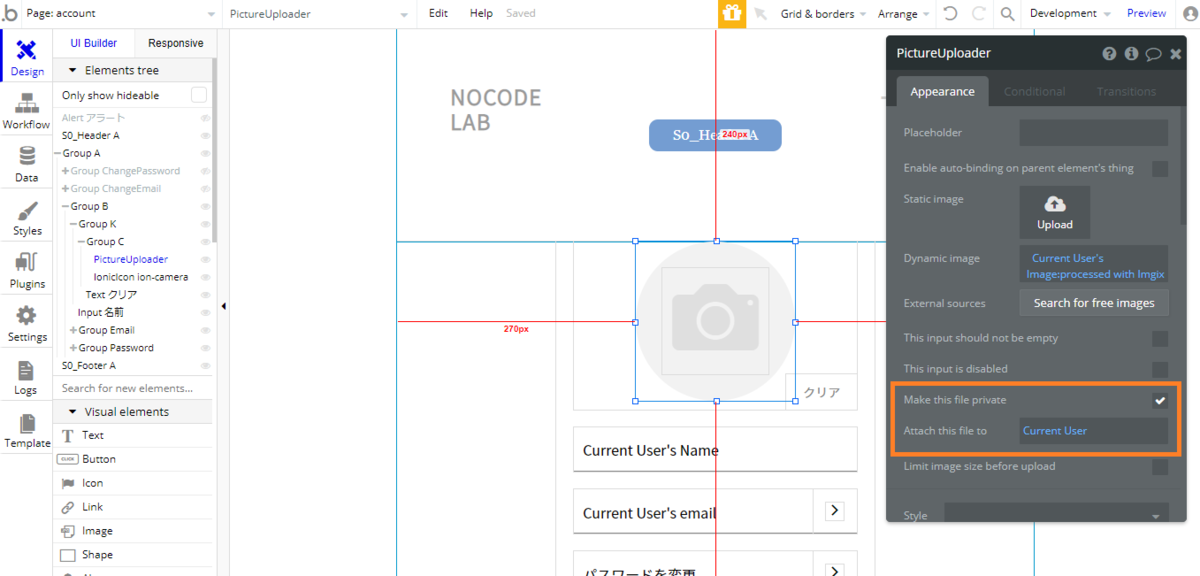Click the Placeholder input field
Image resolution: width=1200 pixels, height=576 pixels.
click(1094, 133)
